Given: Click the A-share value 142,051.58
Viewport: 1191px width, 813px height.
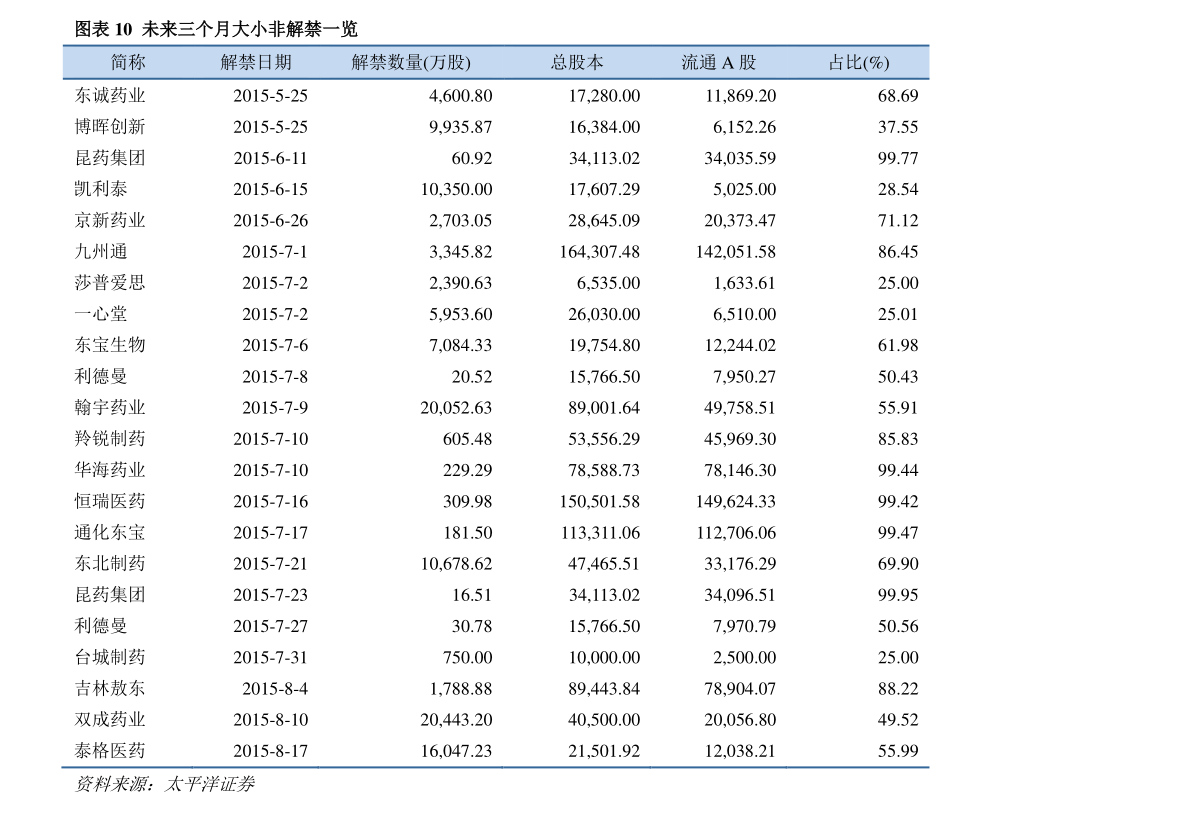Looking at the screenshot, I should point(736,251).
